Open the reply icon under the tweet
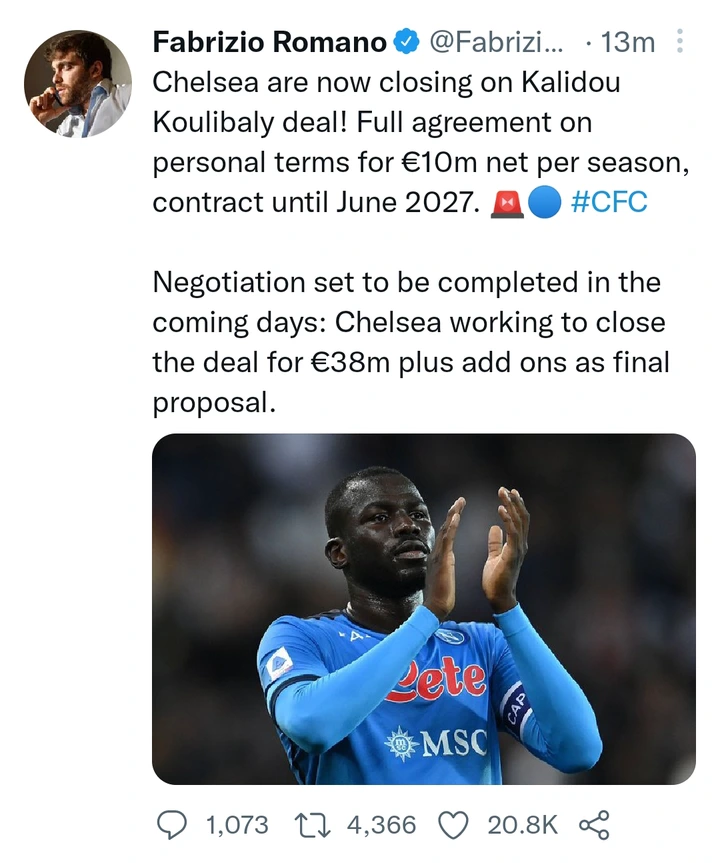The height and width of the screenshot is (863, 720). (173, 825)
